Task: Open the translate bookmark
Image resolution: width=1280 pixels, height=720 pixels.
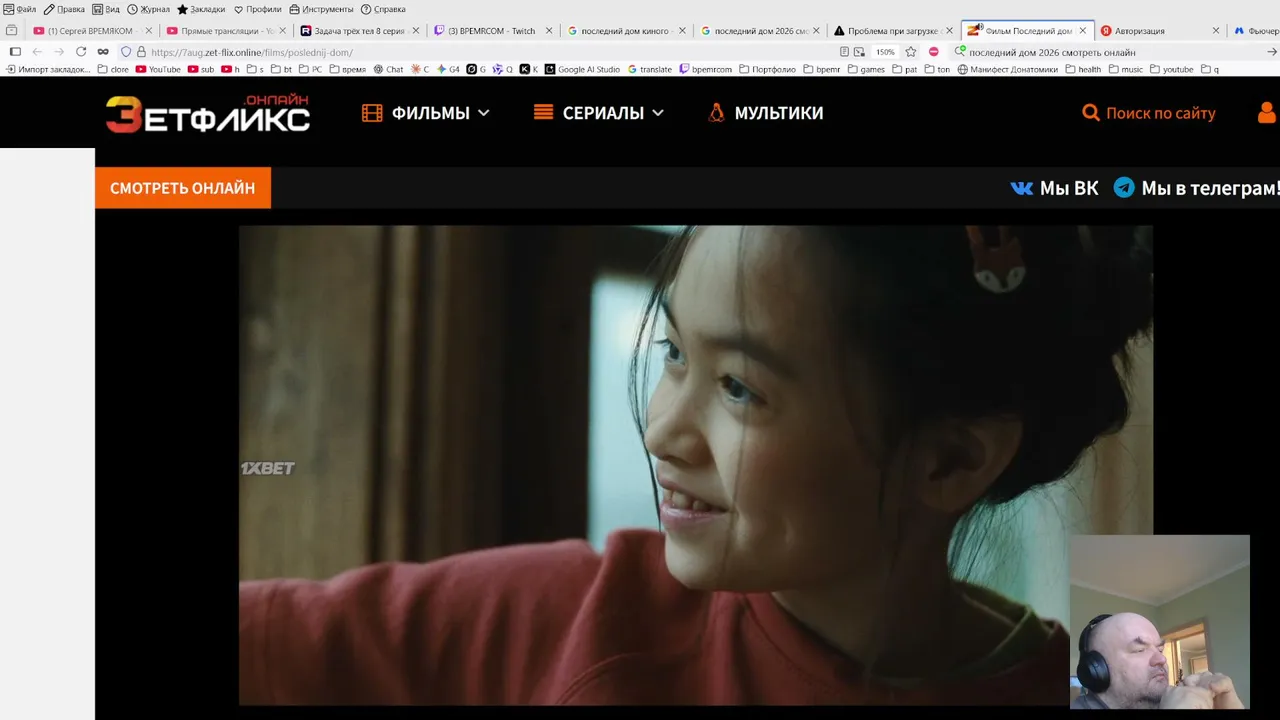Action: coord(650,69)
